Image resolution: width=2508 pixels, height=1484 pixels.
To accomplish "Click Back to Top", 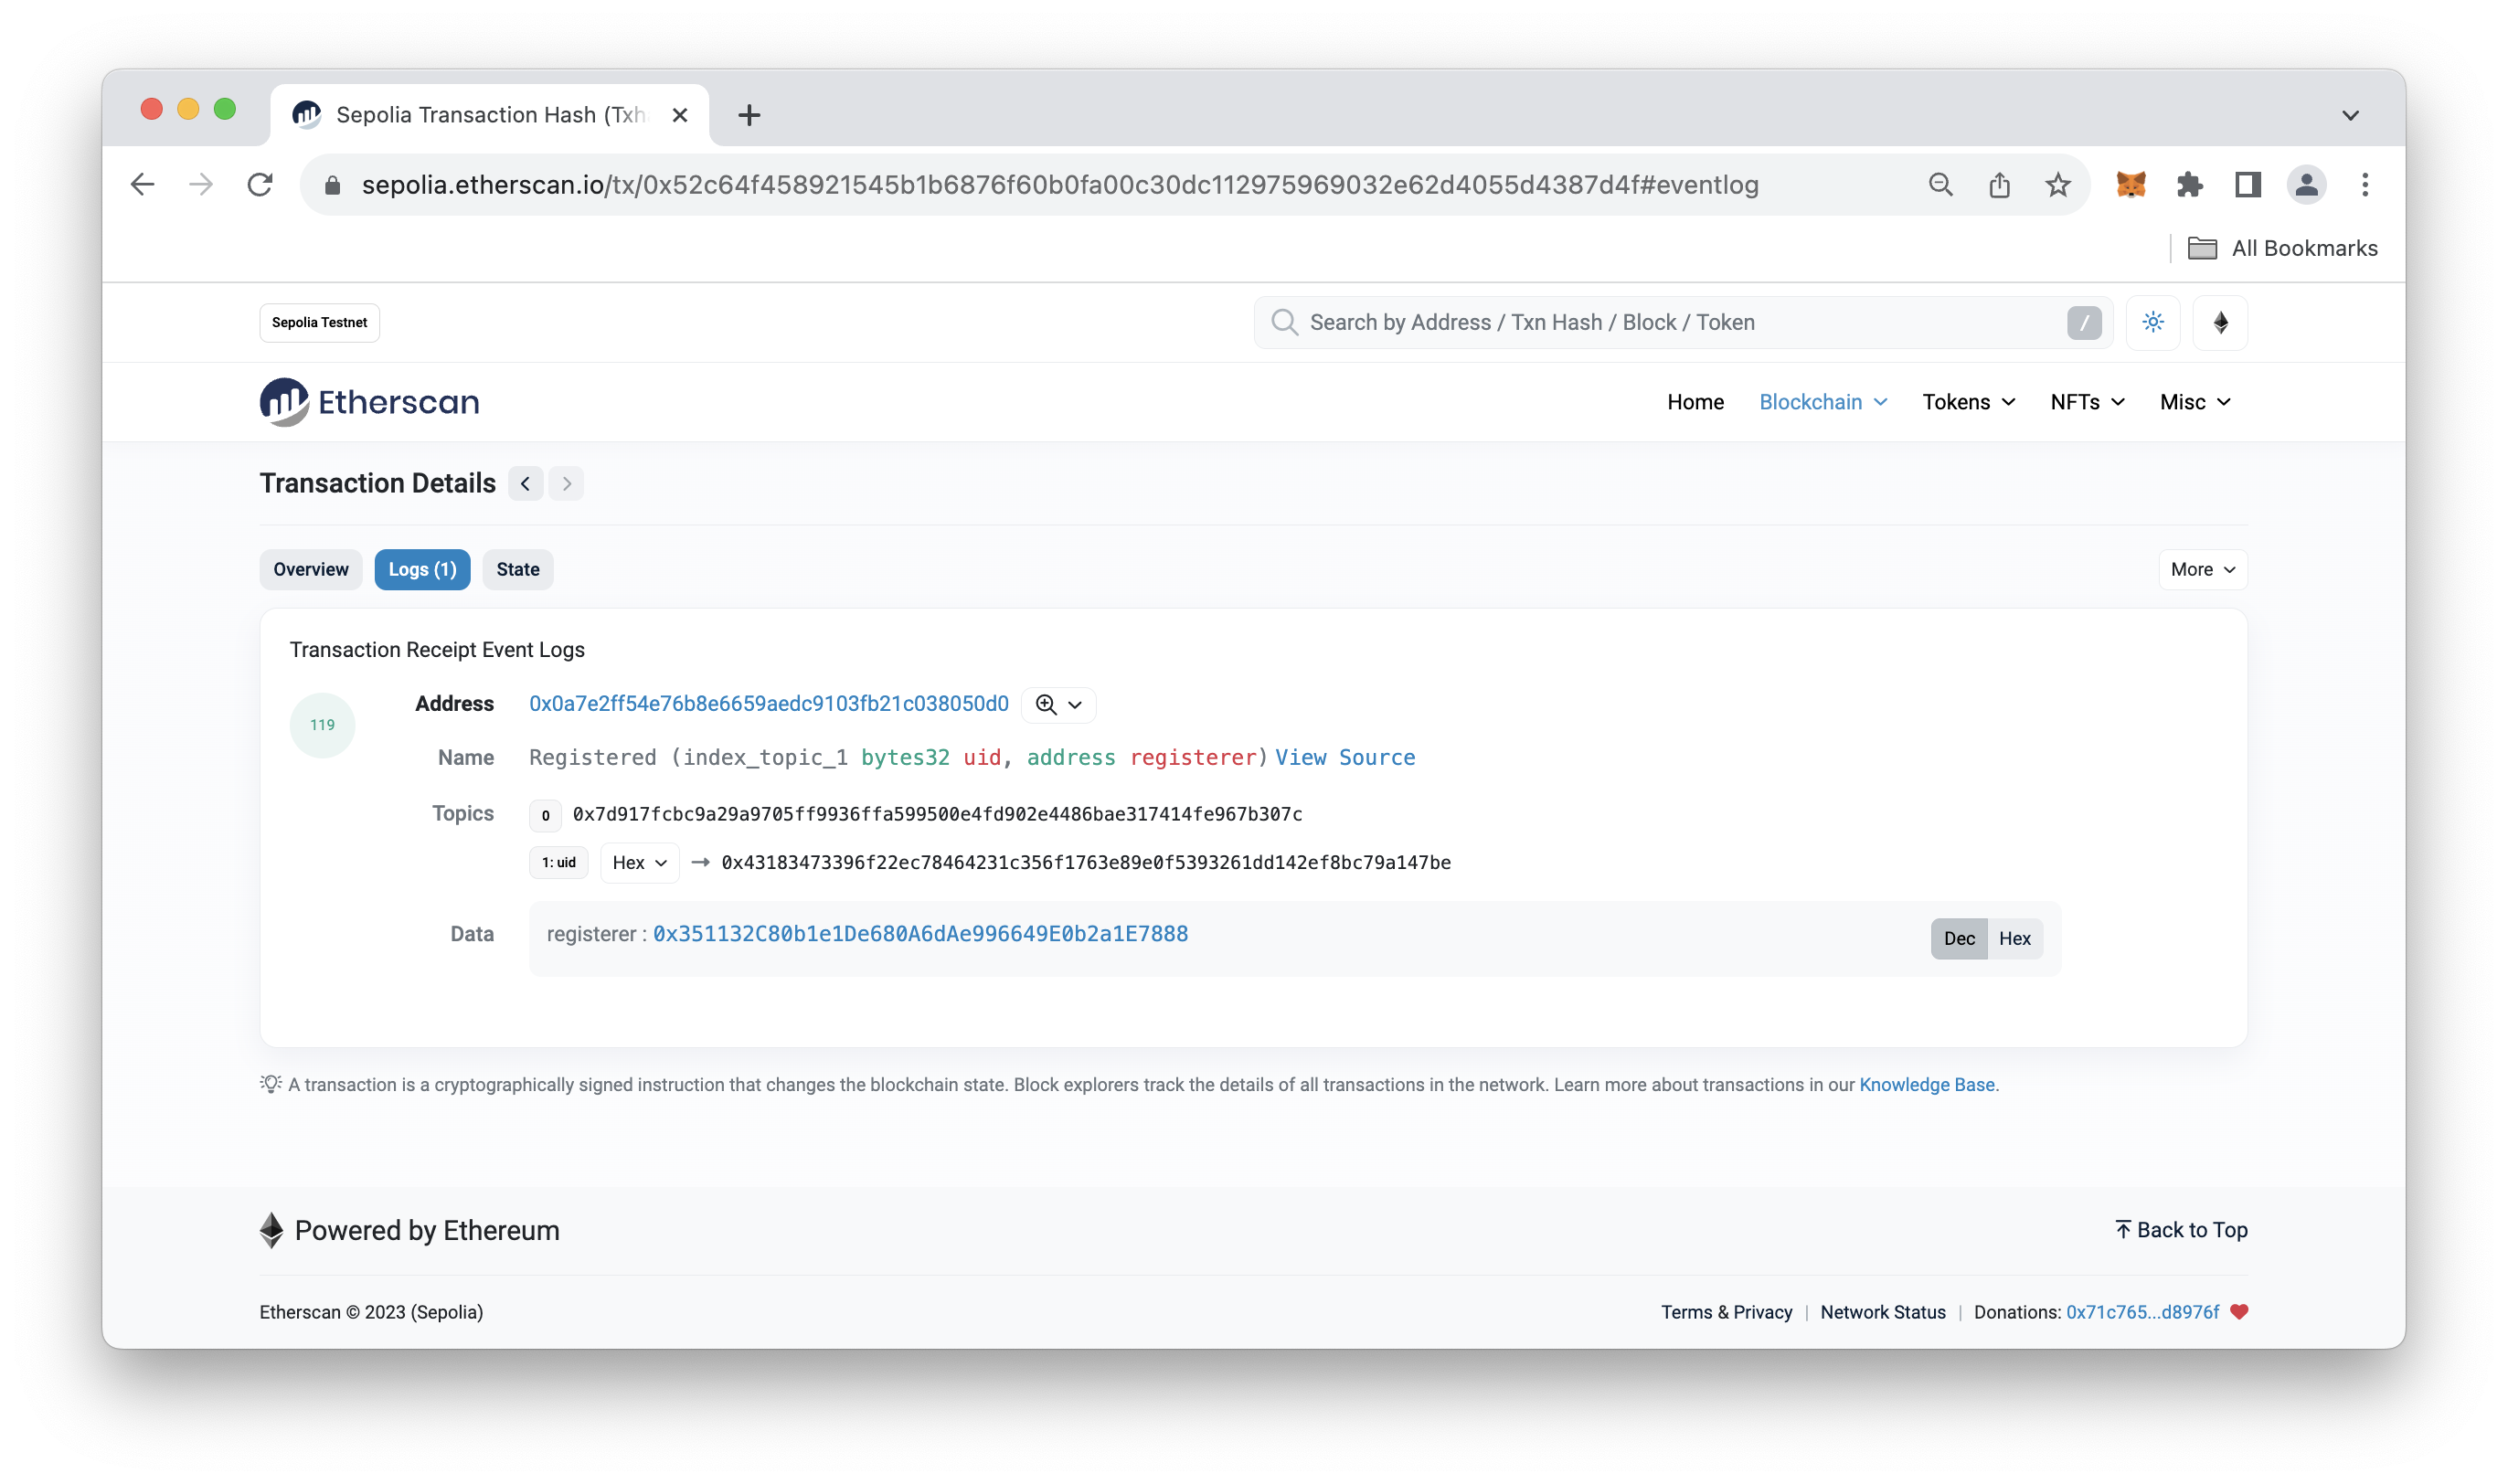I will click(2181, 1229).
